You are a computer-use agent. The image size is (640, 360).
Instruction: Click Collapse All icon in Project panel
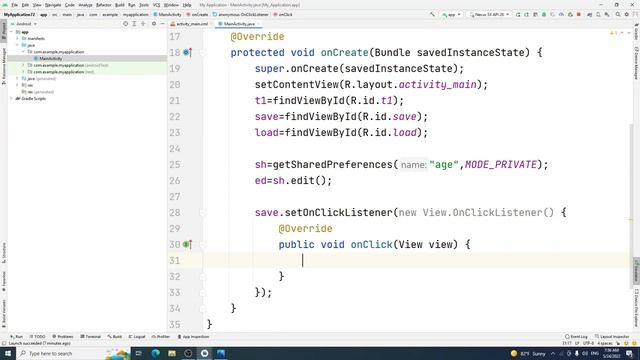(x=143, y=24)
